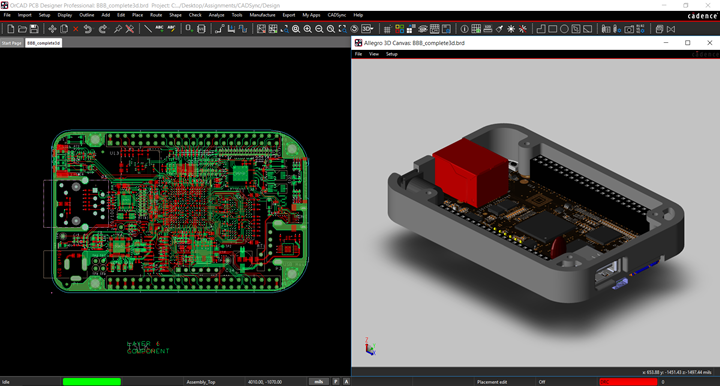Click the Copy icon in the toolbar
Viewport: 720px width, 386px height.
[64, 29]
